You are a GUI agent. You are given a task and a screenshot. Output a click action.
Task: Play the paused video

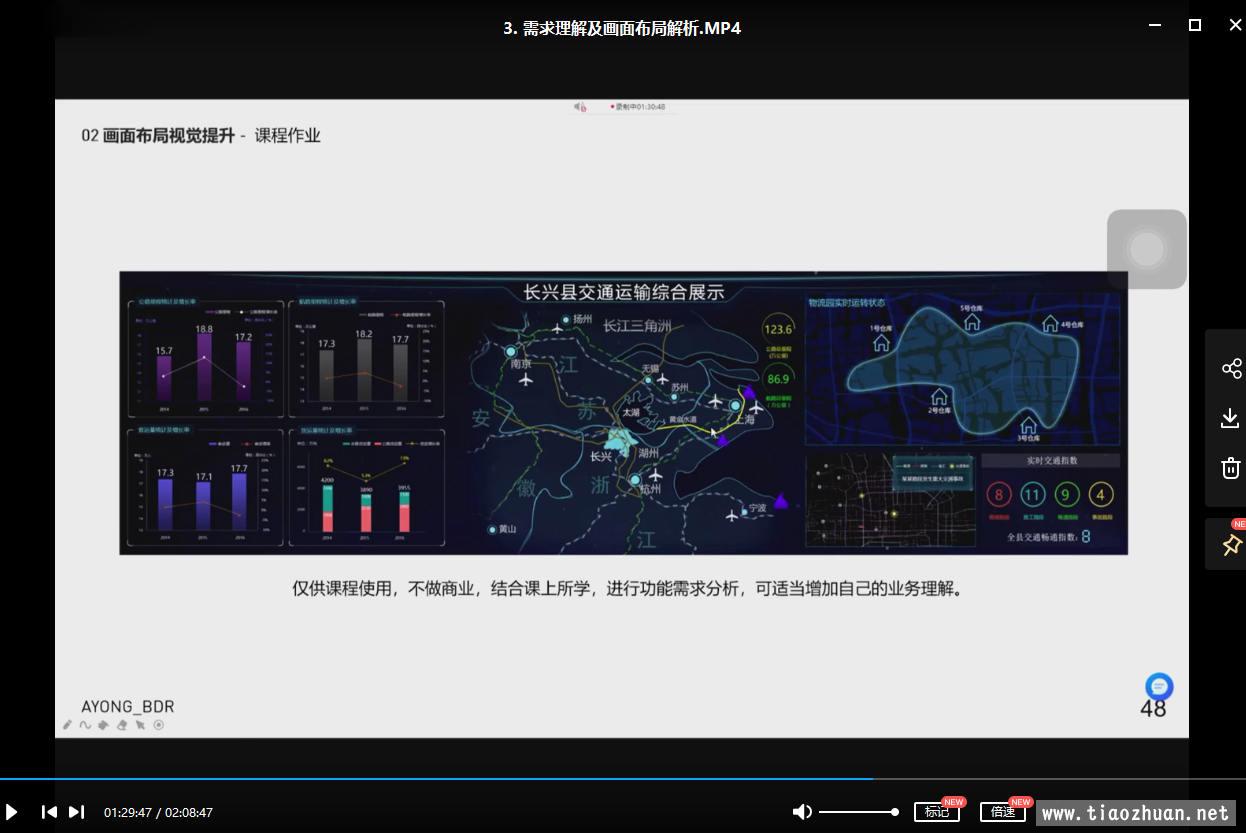click(11, 812)
